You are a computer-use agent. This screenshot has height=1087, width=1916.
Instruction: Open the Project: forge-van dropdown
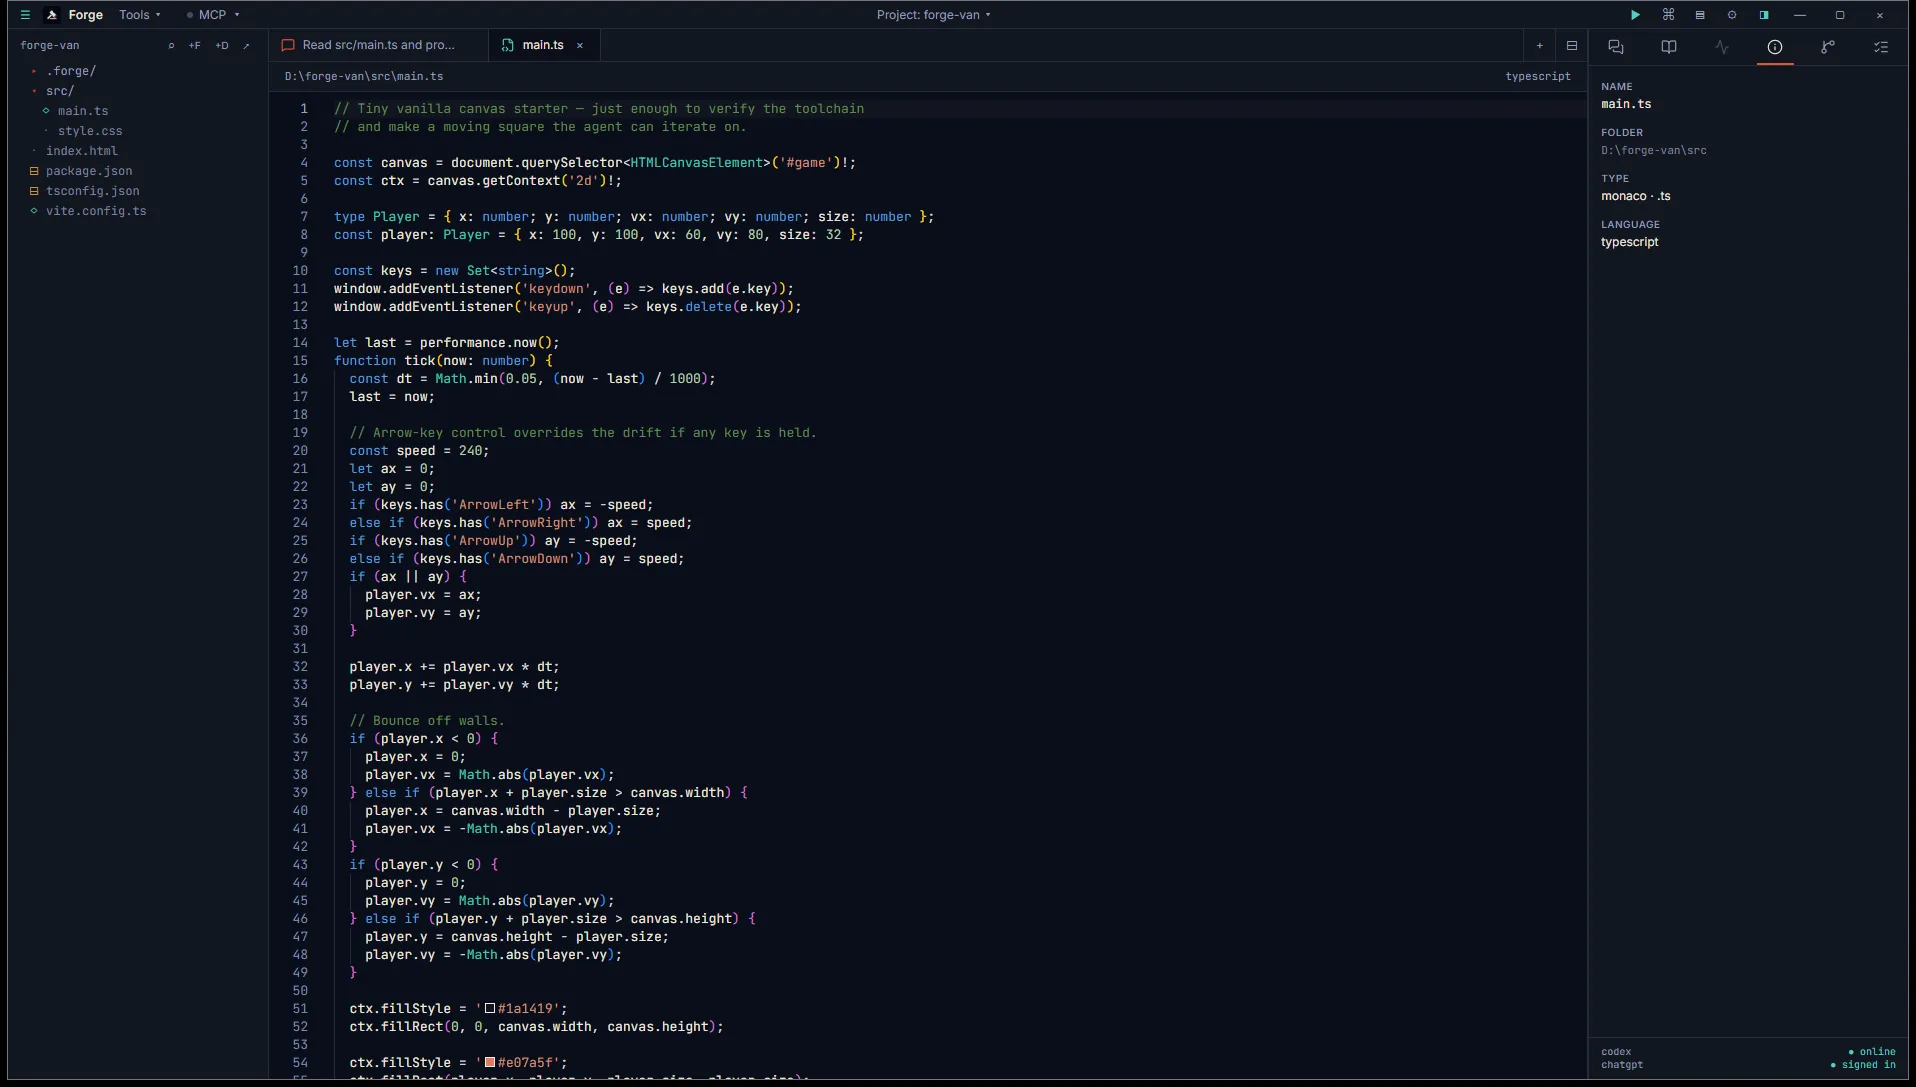point(933,15)
